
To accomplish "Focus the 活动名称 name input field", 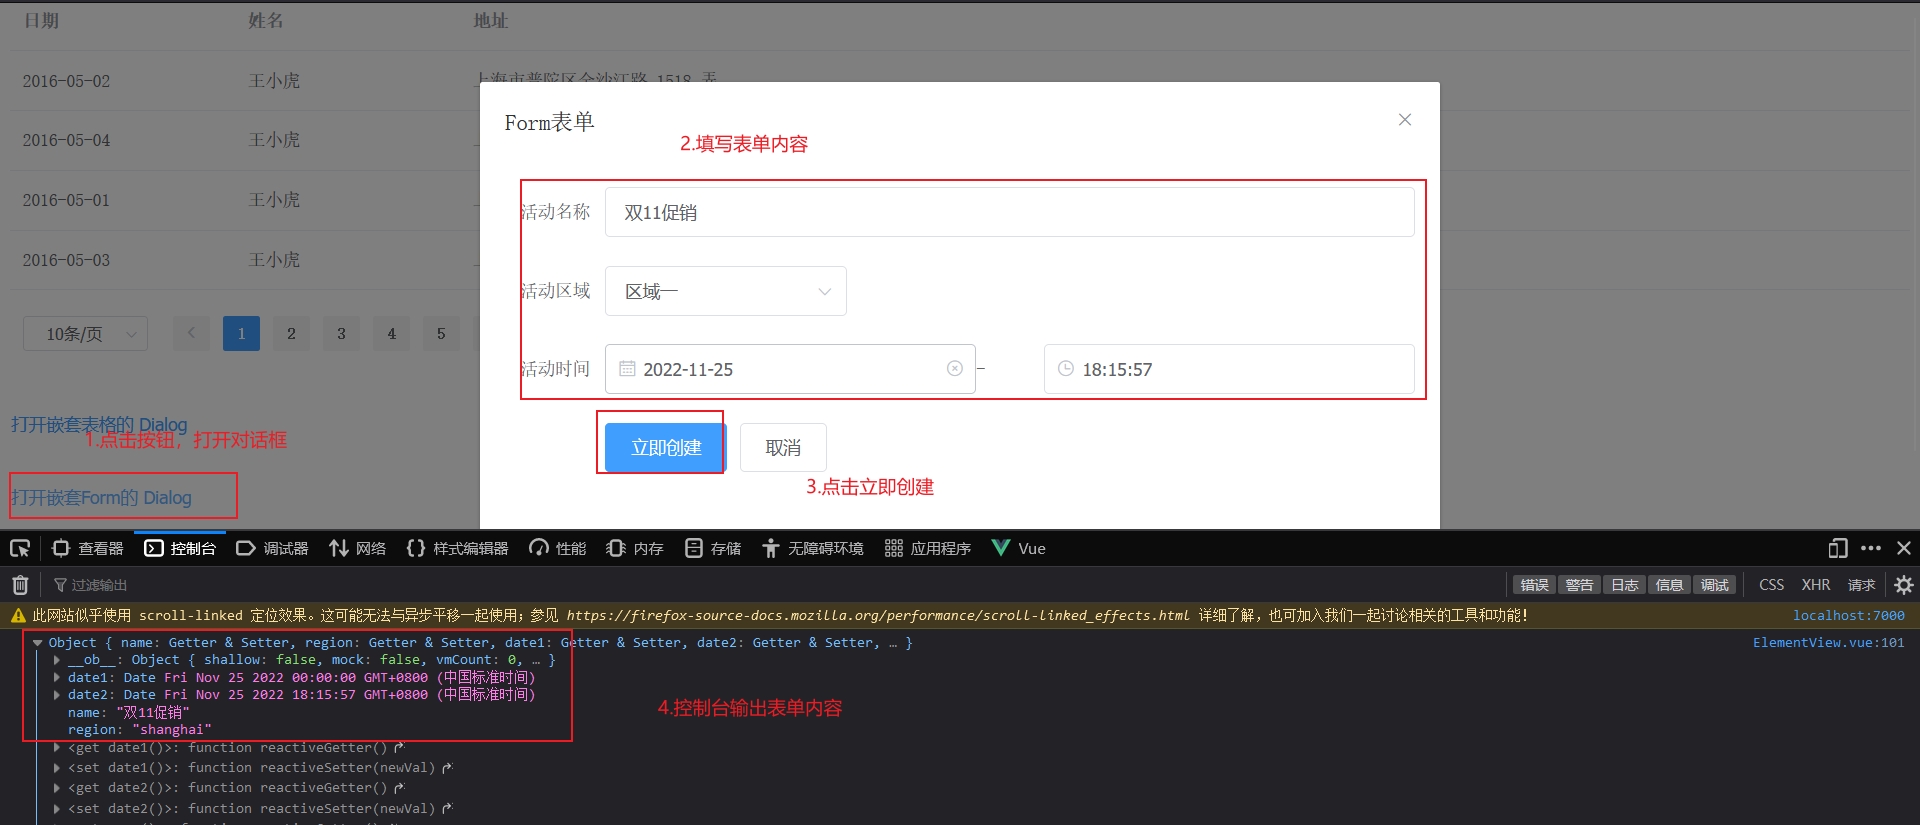I will pyautogui.click(x=1008, y=212).
